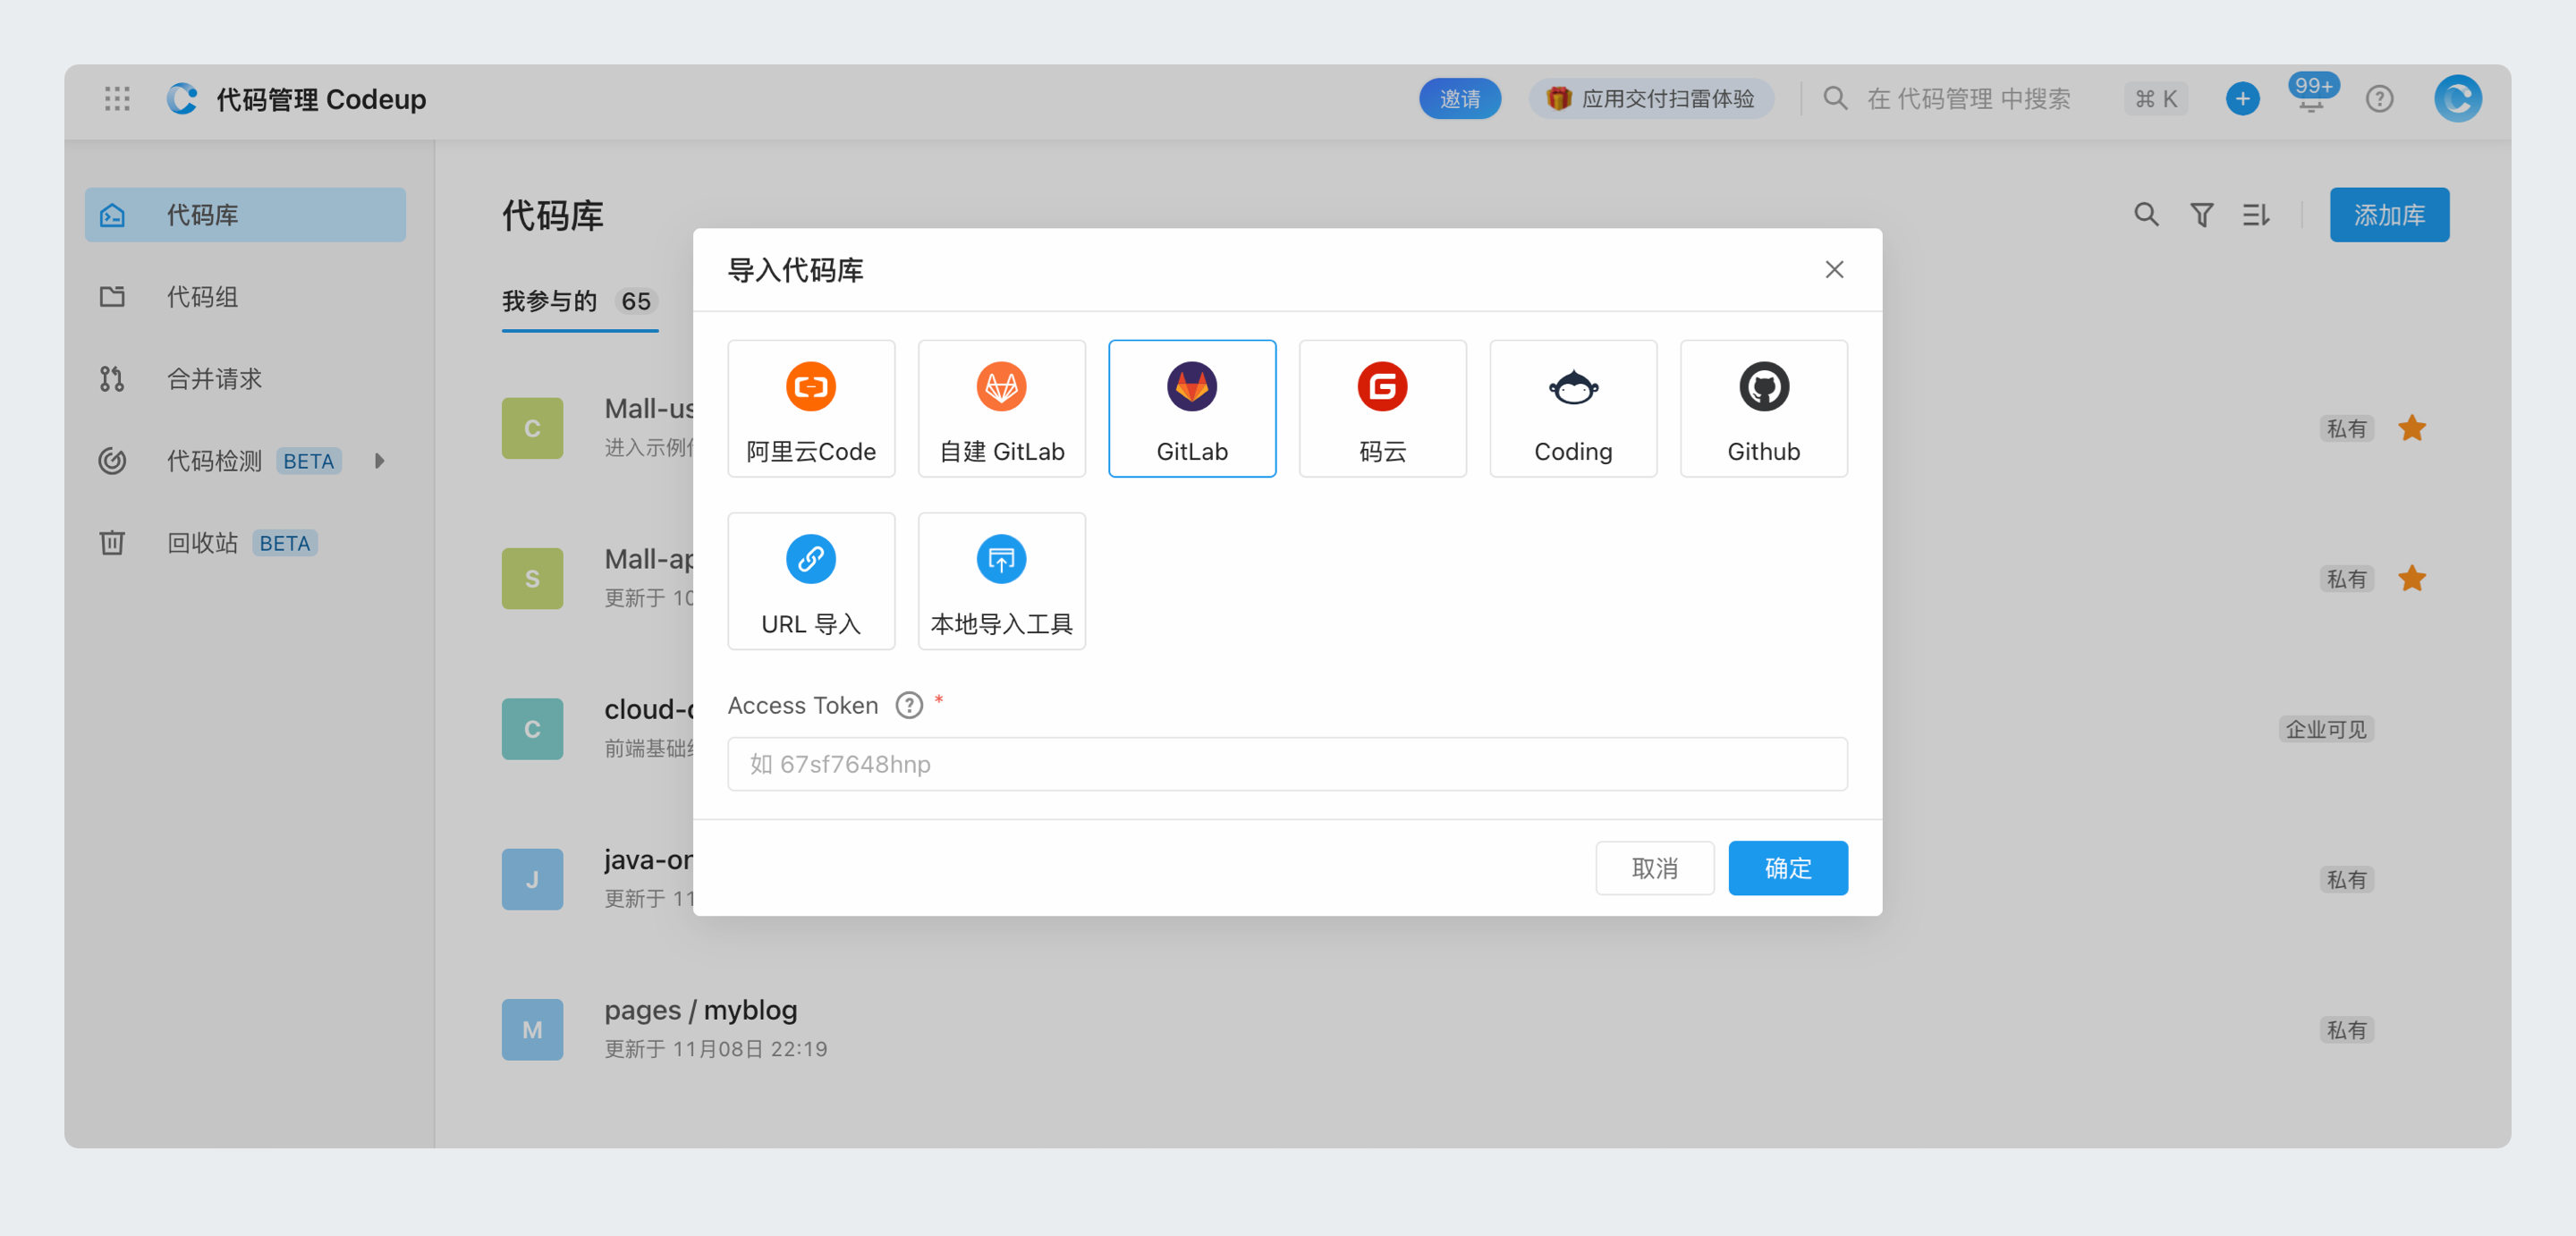The height and width of the screenshot is (1236, 2576).
Task: Click the S avatar of Mall-ap
Action: pos(532,578)
